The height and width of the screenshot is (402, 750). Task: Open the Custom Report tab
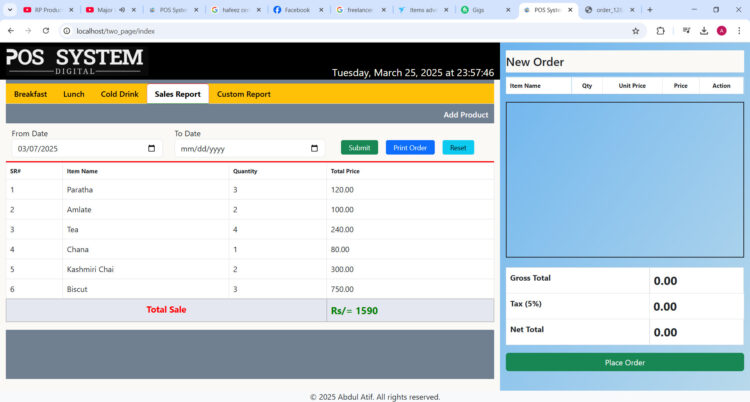click(244, 94)
